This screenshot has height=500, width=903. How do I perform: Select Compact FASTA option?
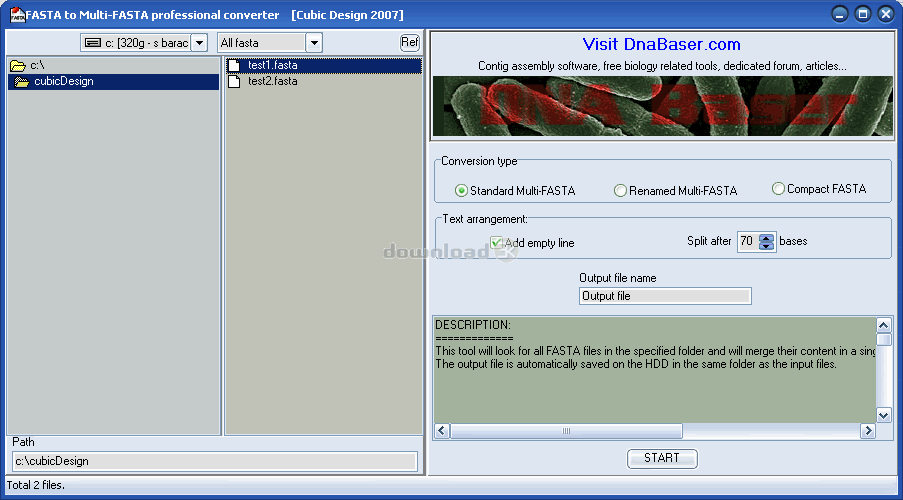[x=778, y=189]
